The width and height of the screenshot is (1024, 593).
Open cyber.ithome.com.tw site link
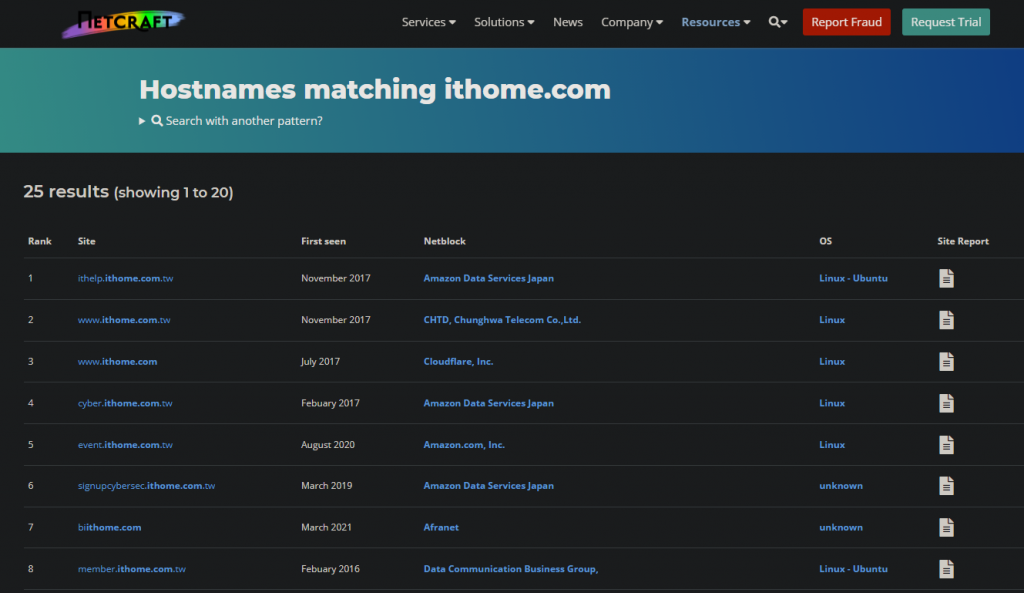pos(125,404)
